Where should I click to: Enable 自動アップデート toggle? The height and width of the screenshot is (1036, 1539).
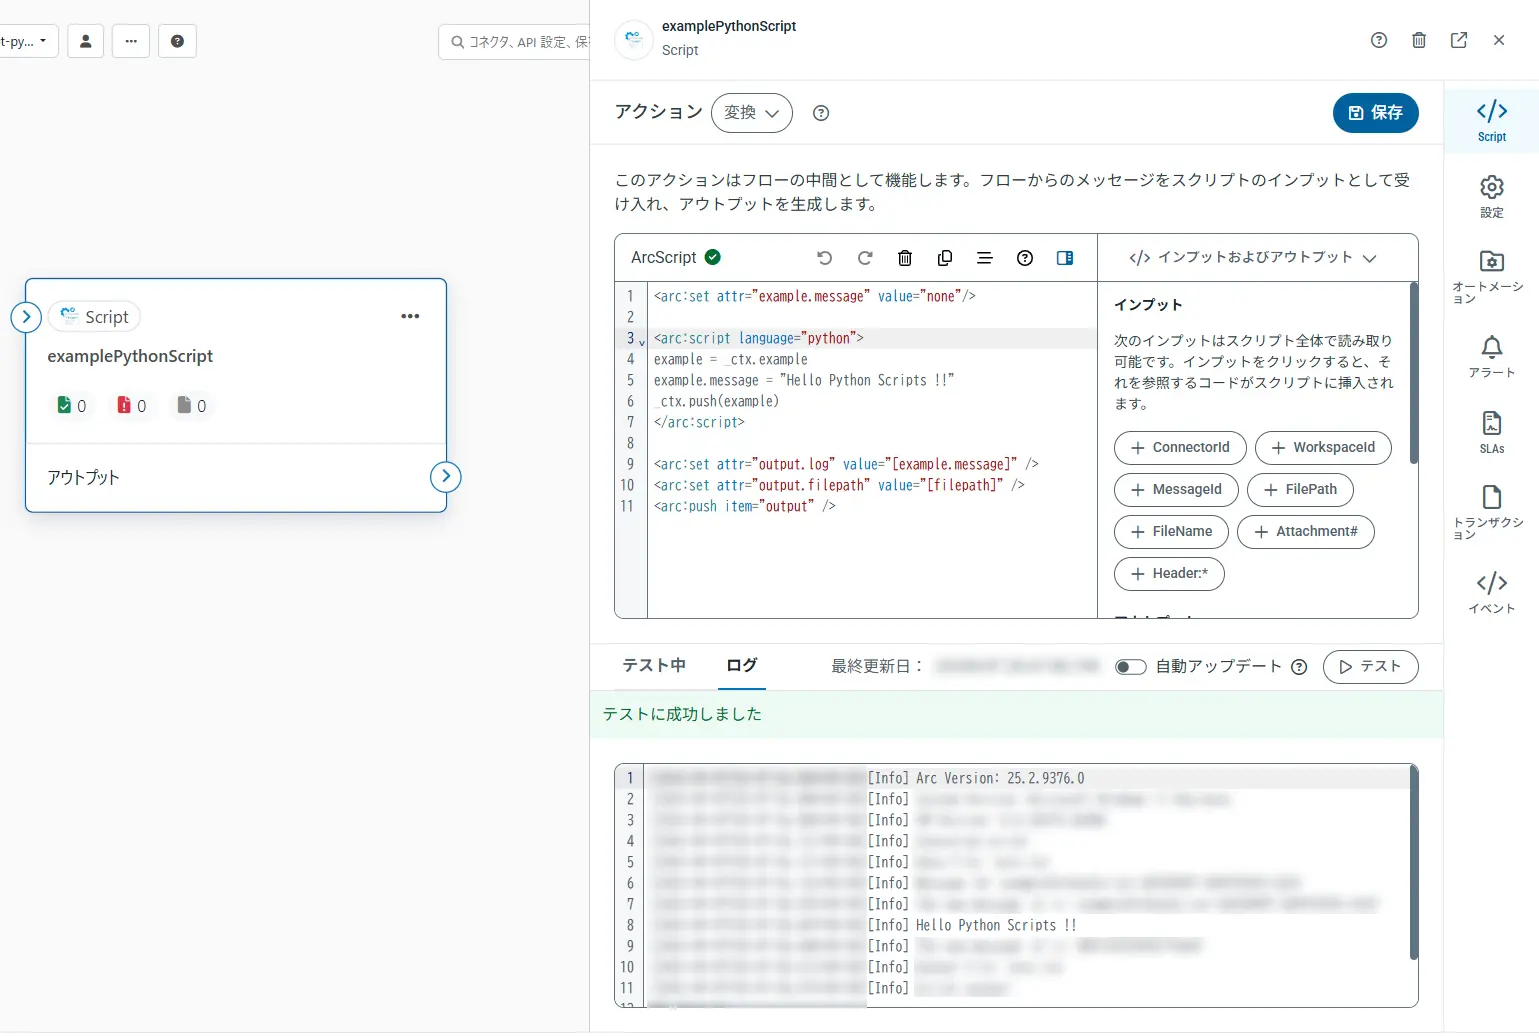pos(1130,666)
